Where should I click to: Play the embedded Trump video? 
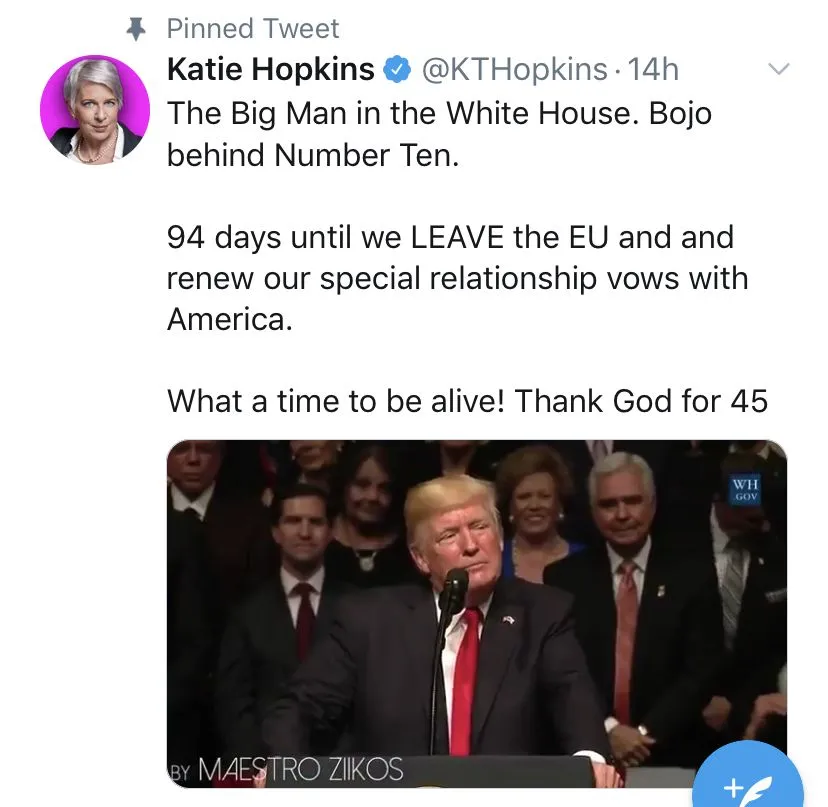477,614
